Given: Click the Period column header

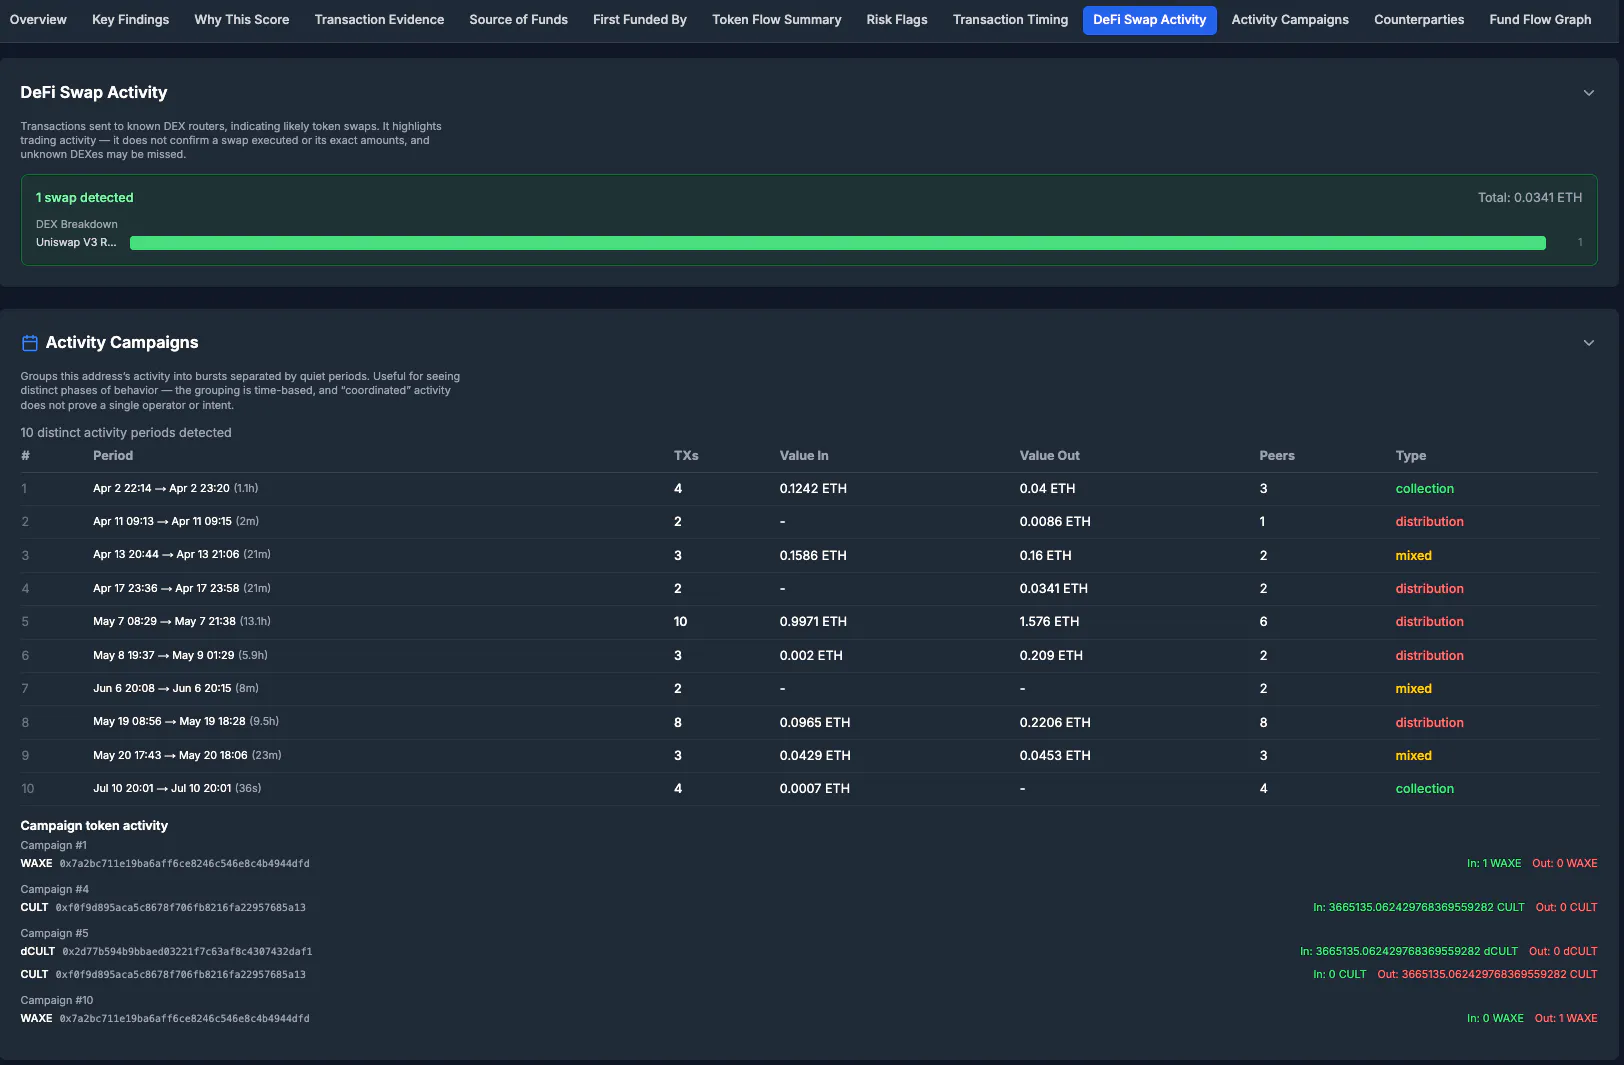Looking at the screenshot, I should tap(113, 456).
